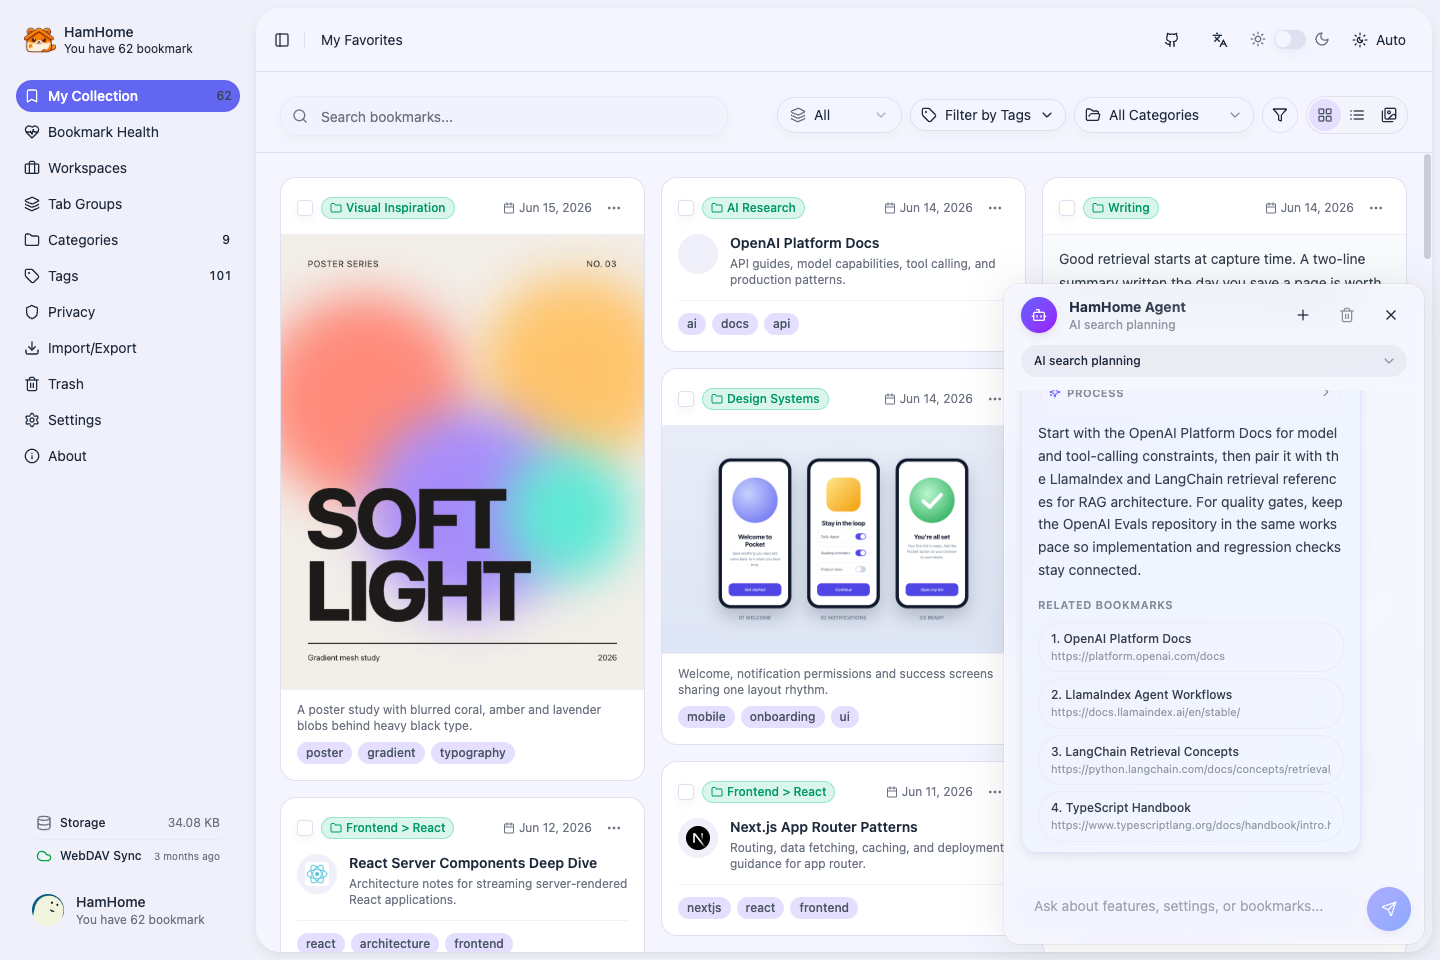Open more options for the Visual Inspiration card
This screenshot has width=1440, height=960.
click(x=614, y=208)
